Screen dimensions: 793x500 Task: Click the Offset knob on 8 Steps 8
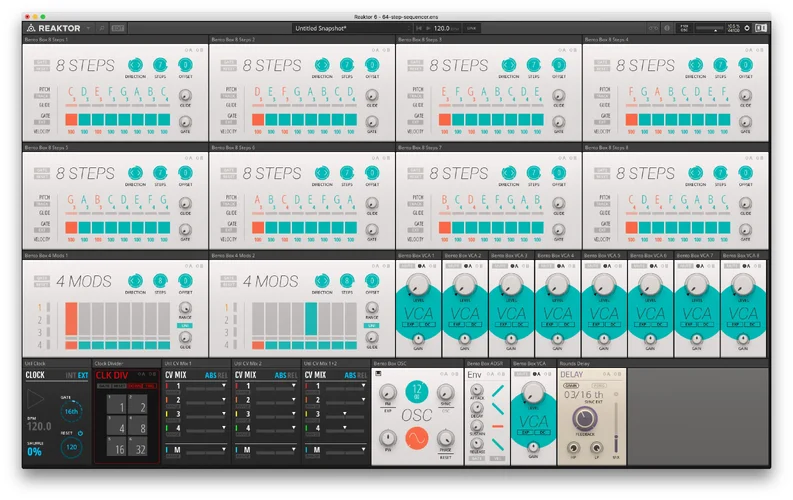[x=745, y=173]
